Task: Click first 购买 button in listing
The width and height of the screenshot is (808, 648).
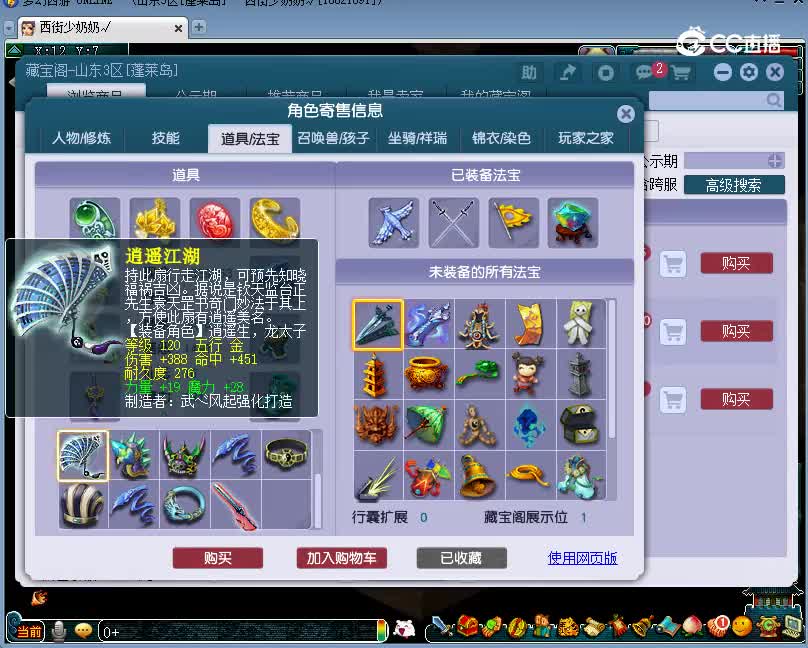Action: [x=736, y=263]
